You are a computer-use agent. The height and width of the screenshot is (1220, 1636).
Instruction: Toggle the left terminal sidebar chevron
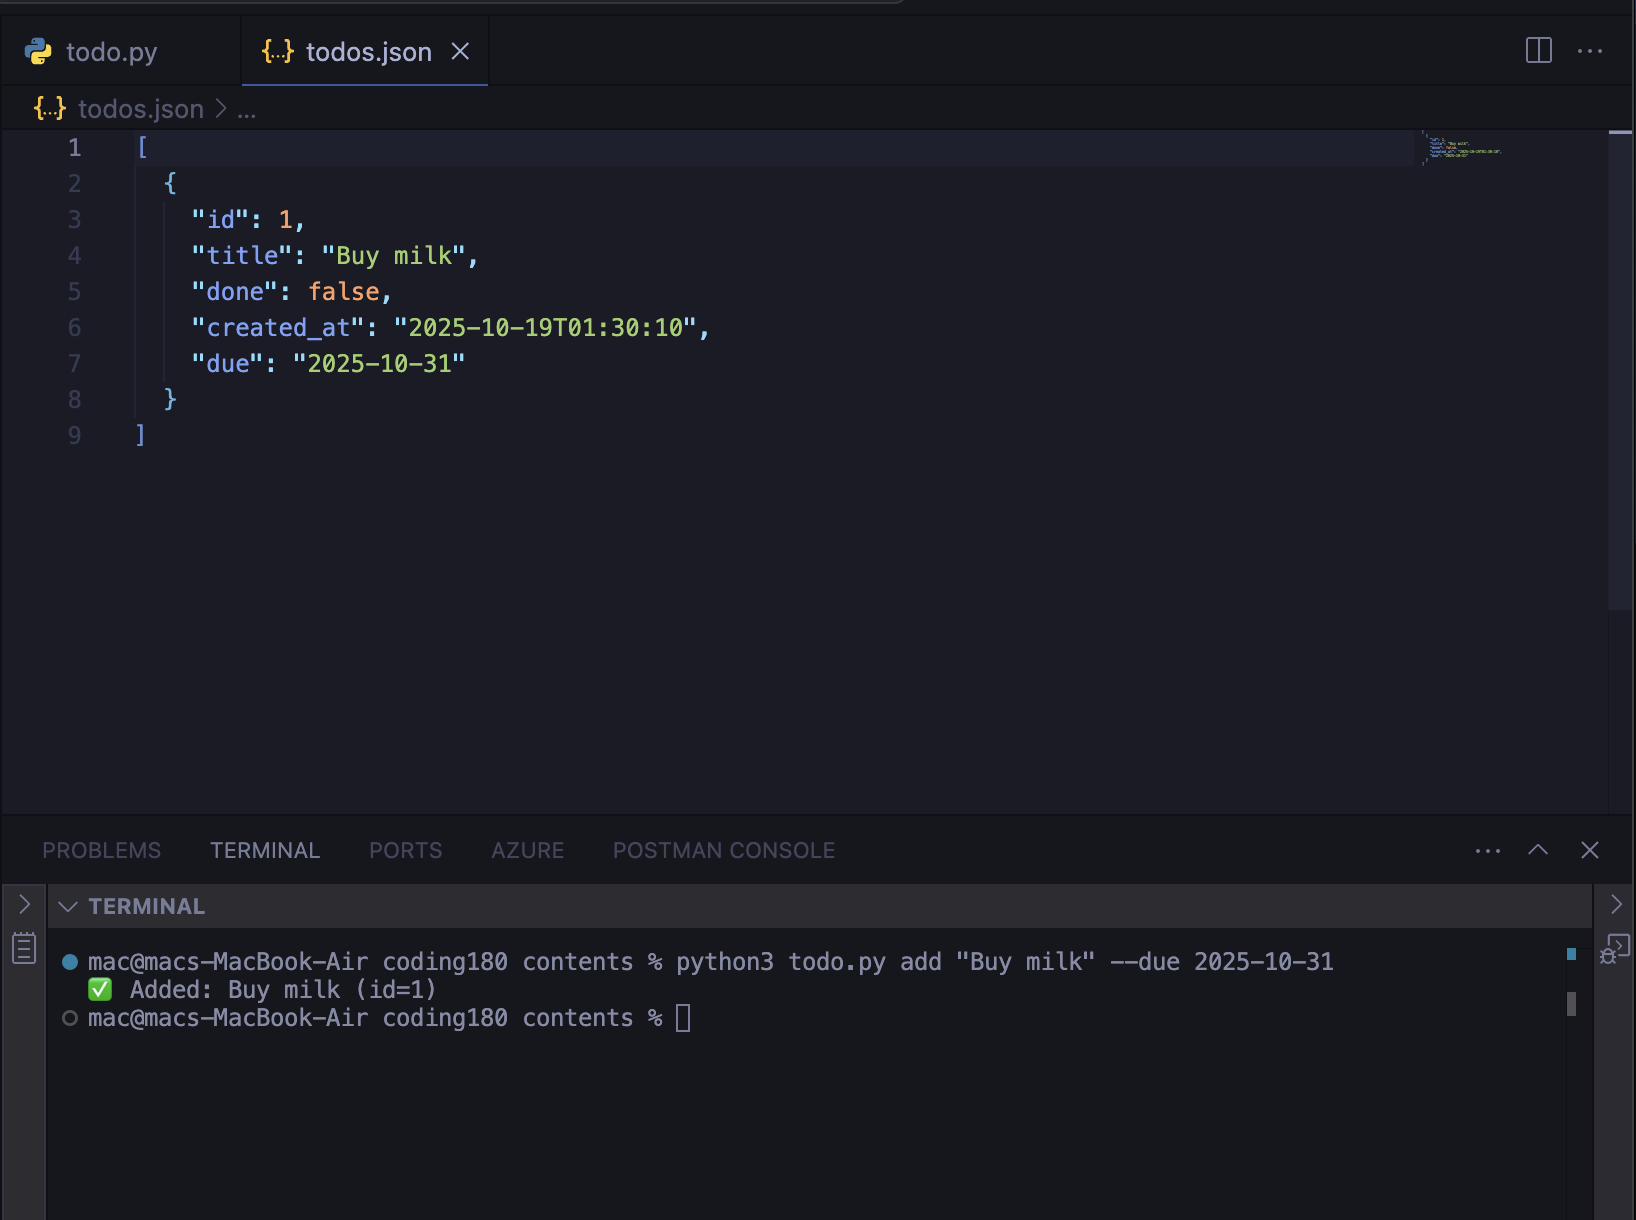(24, 904)
